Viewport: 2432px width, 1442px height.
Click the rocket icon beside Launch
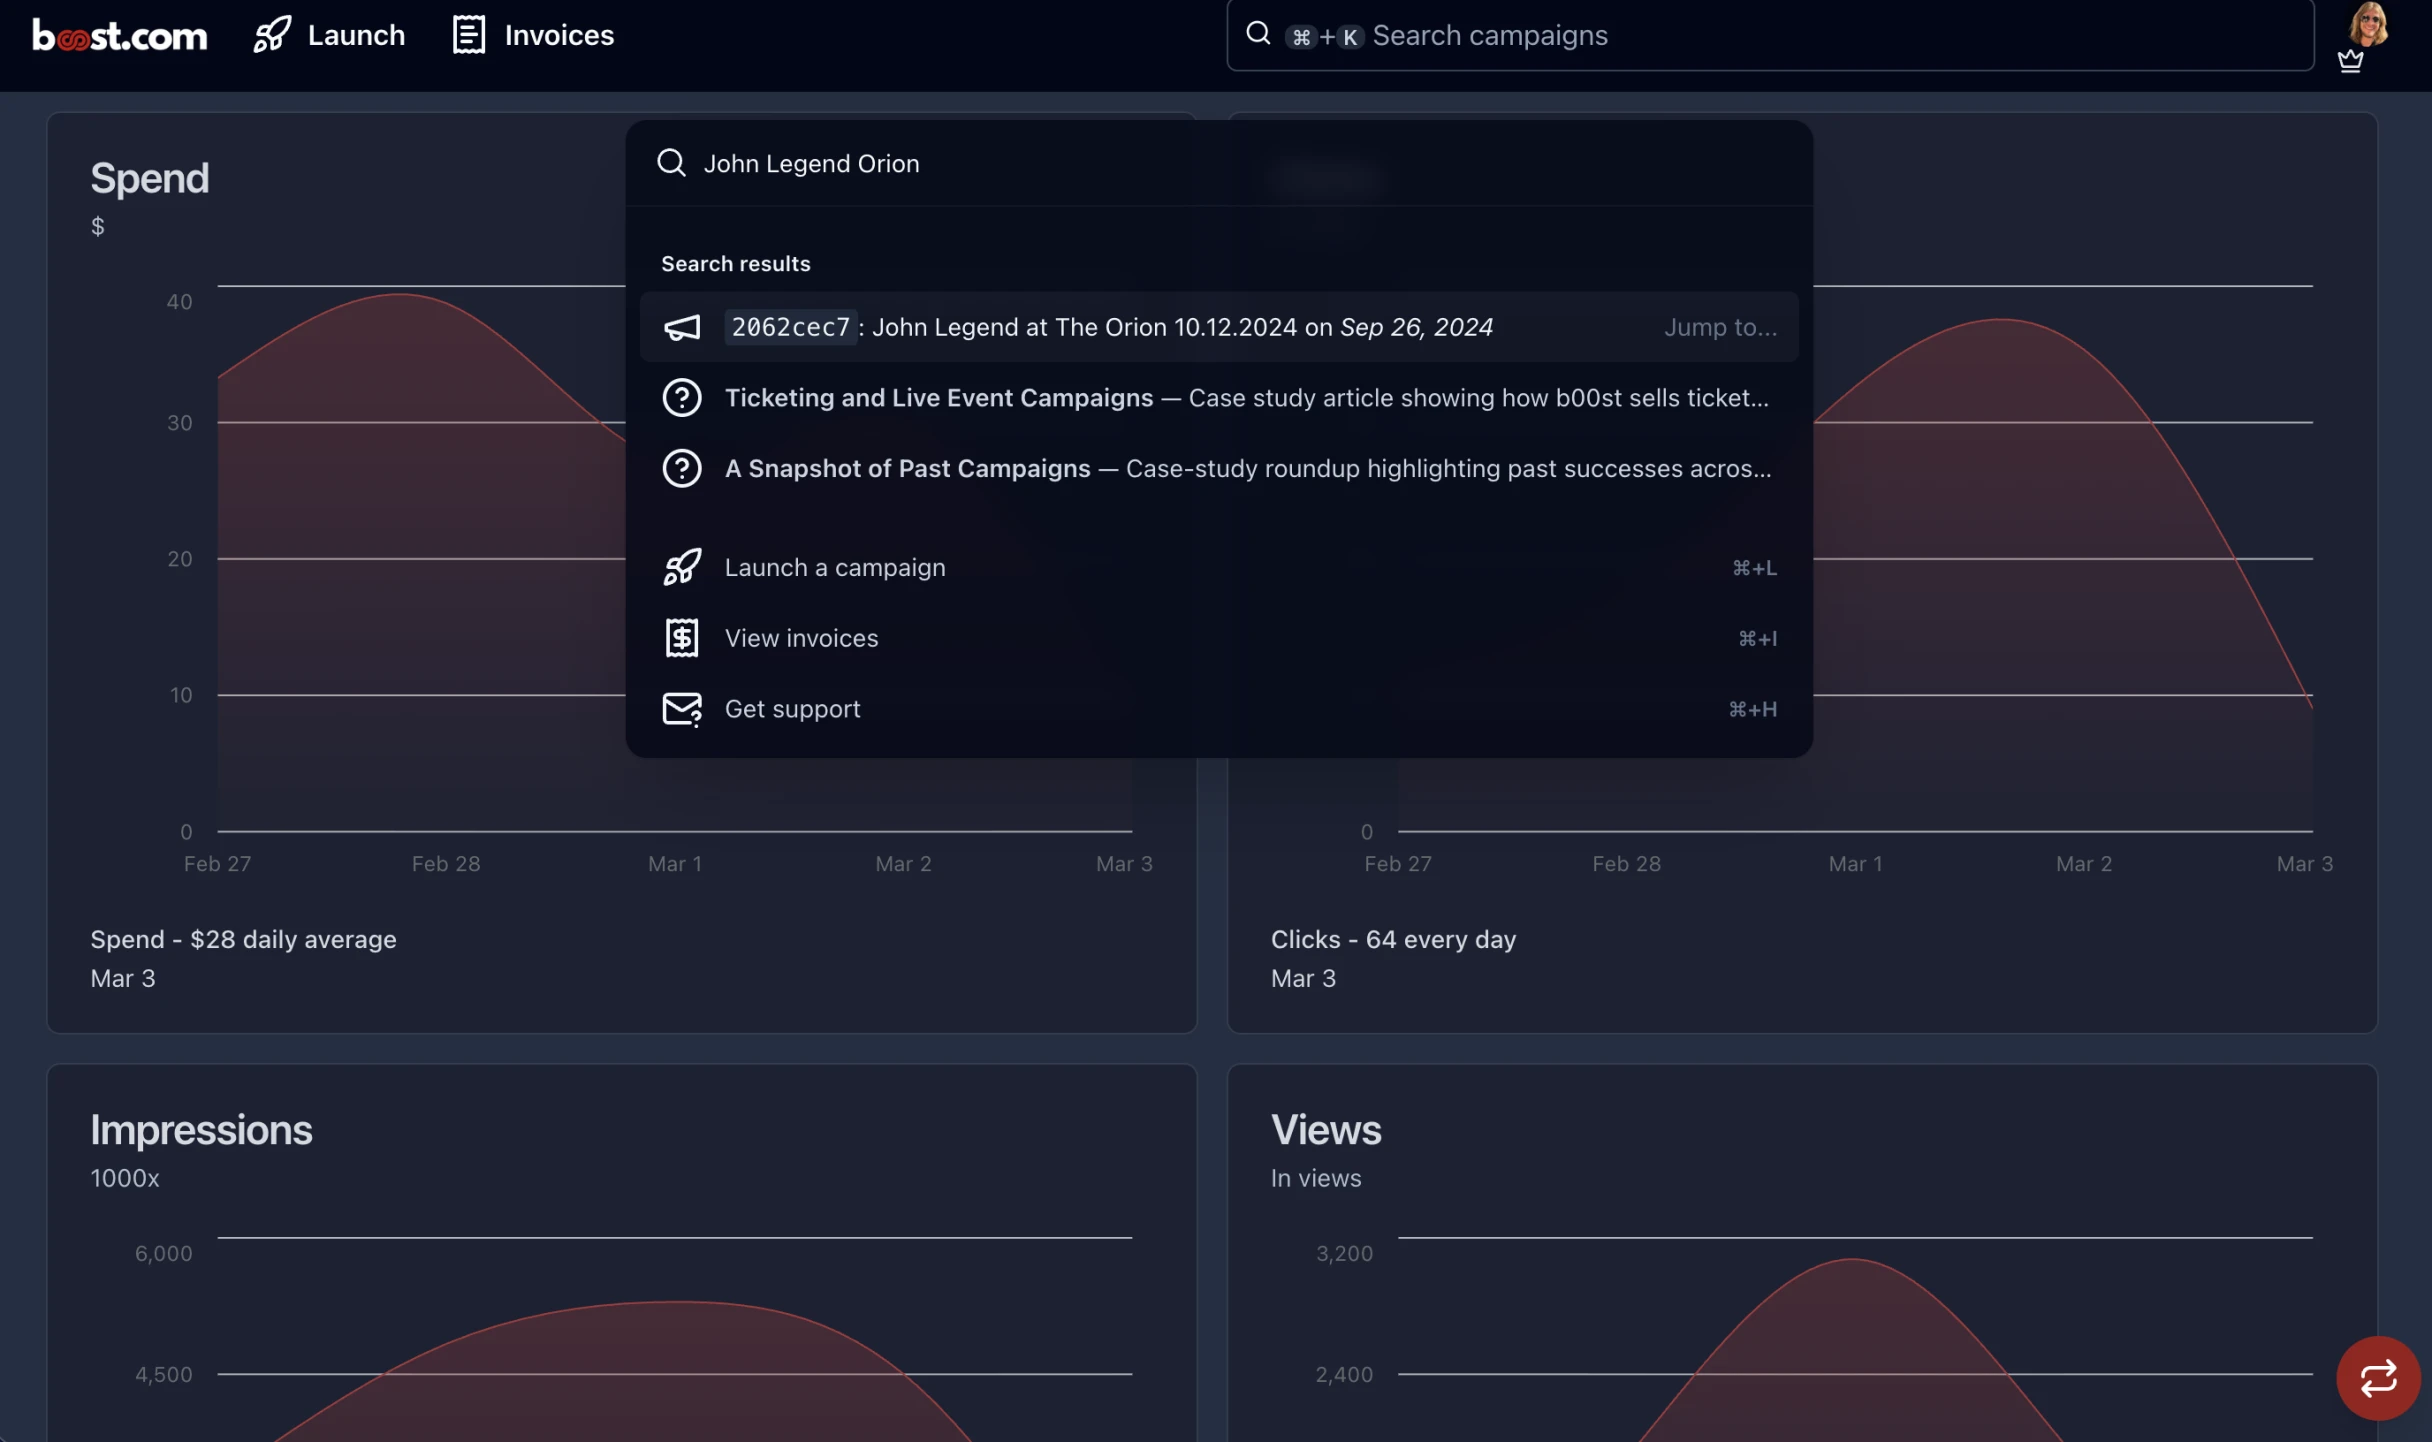(x=272, y=35)
